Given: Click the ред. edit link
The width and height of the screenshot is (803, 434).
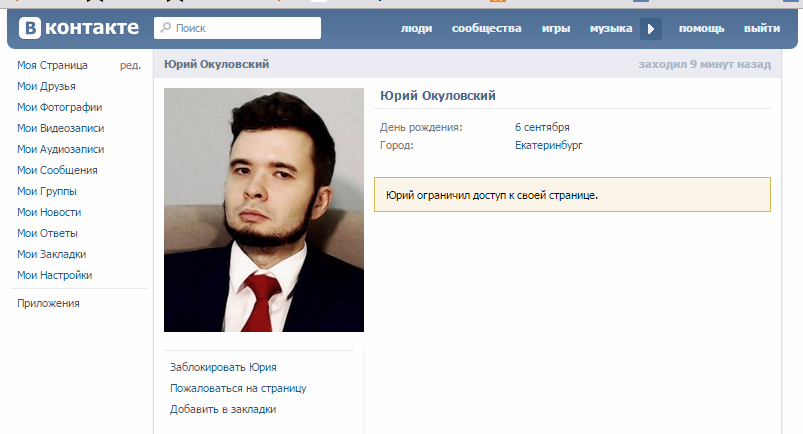Looking at the screenshot, I should (131, 65).
